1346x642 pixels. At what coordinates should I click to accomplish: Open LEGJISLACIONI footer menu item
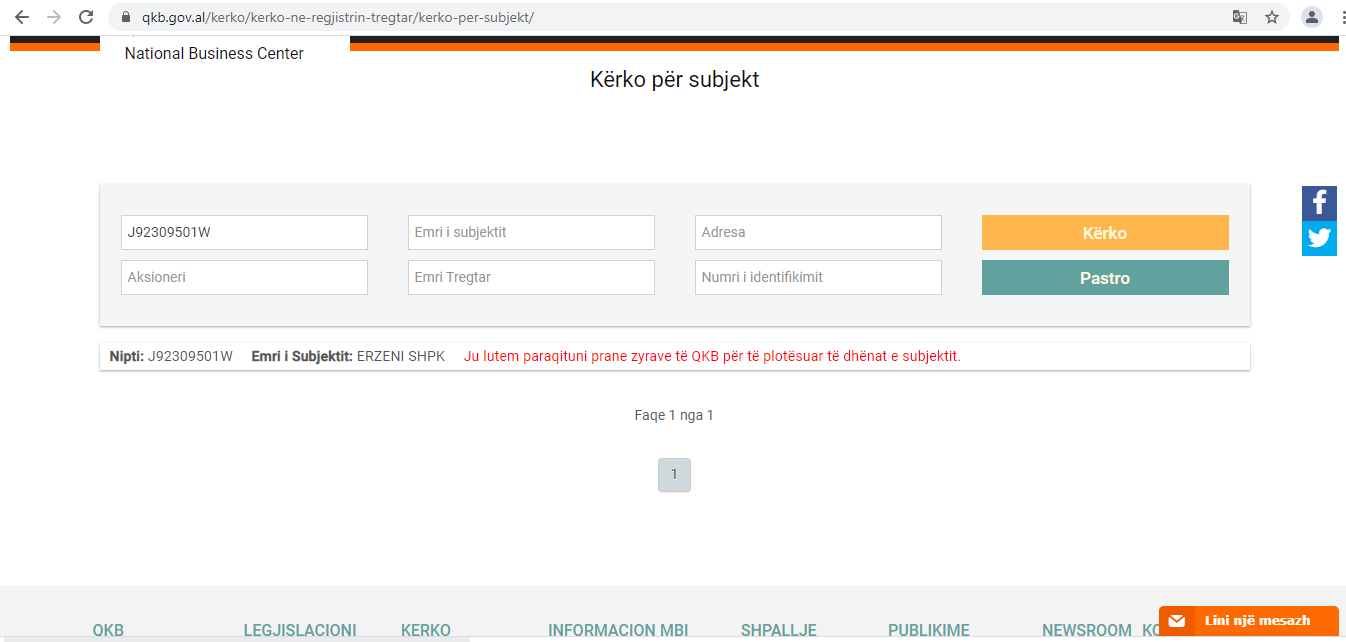coord(300,630)
